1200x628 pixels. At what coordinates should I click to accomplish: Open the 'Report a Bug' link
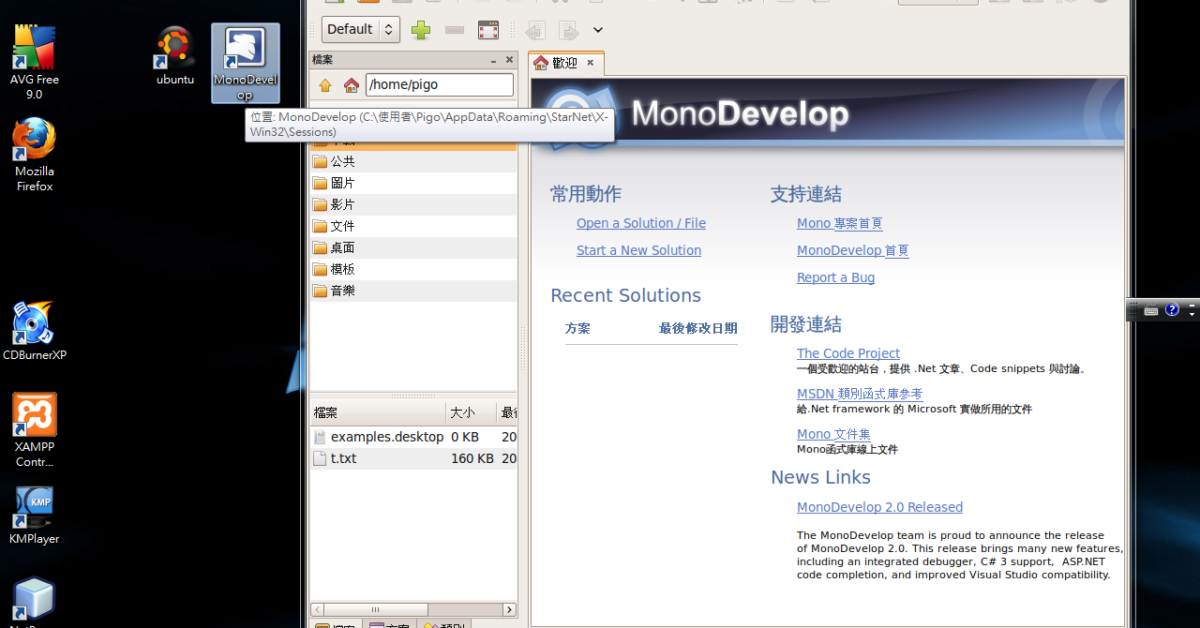(x=835, y=277)
